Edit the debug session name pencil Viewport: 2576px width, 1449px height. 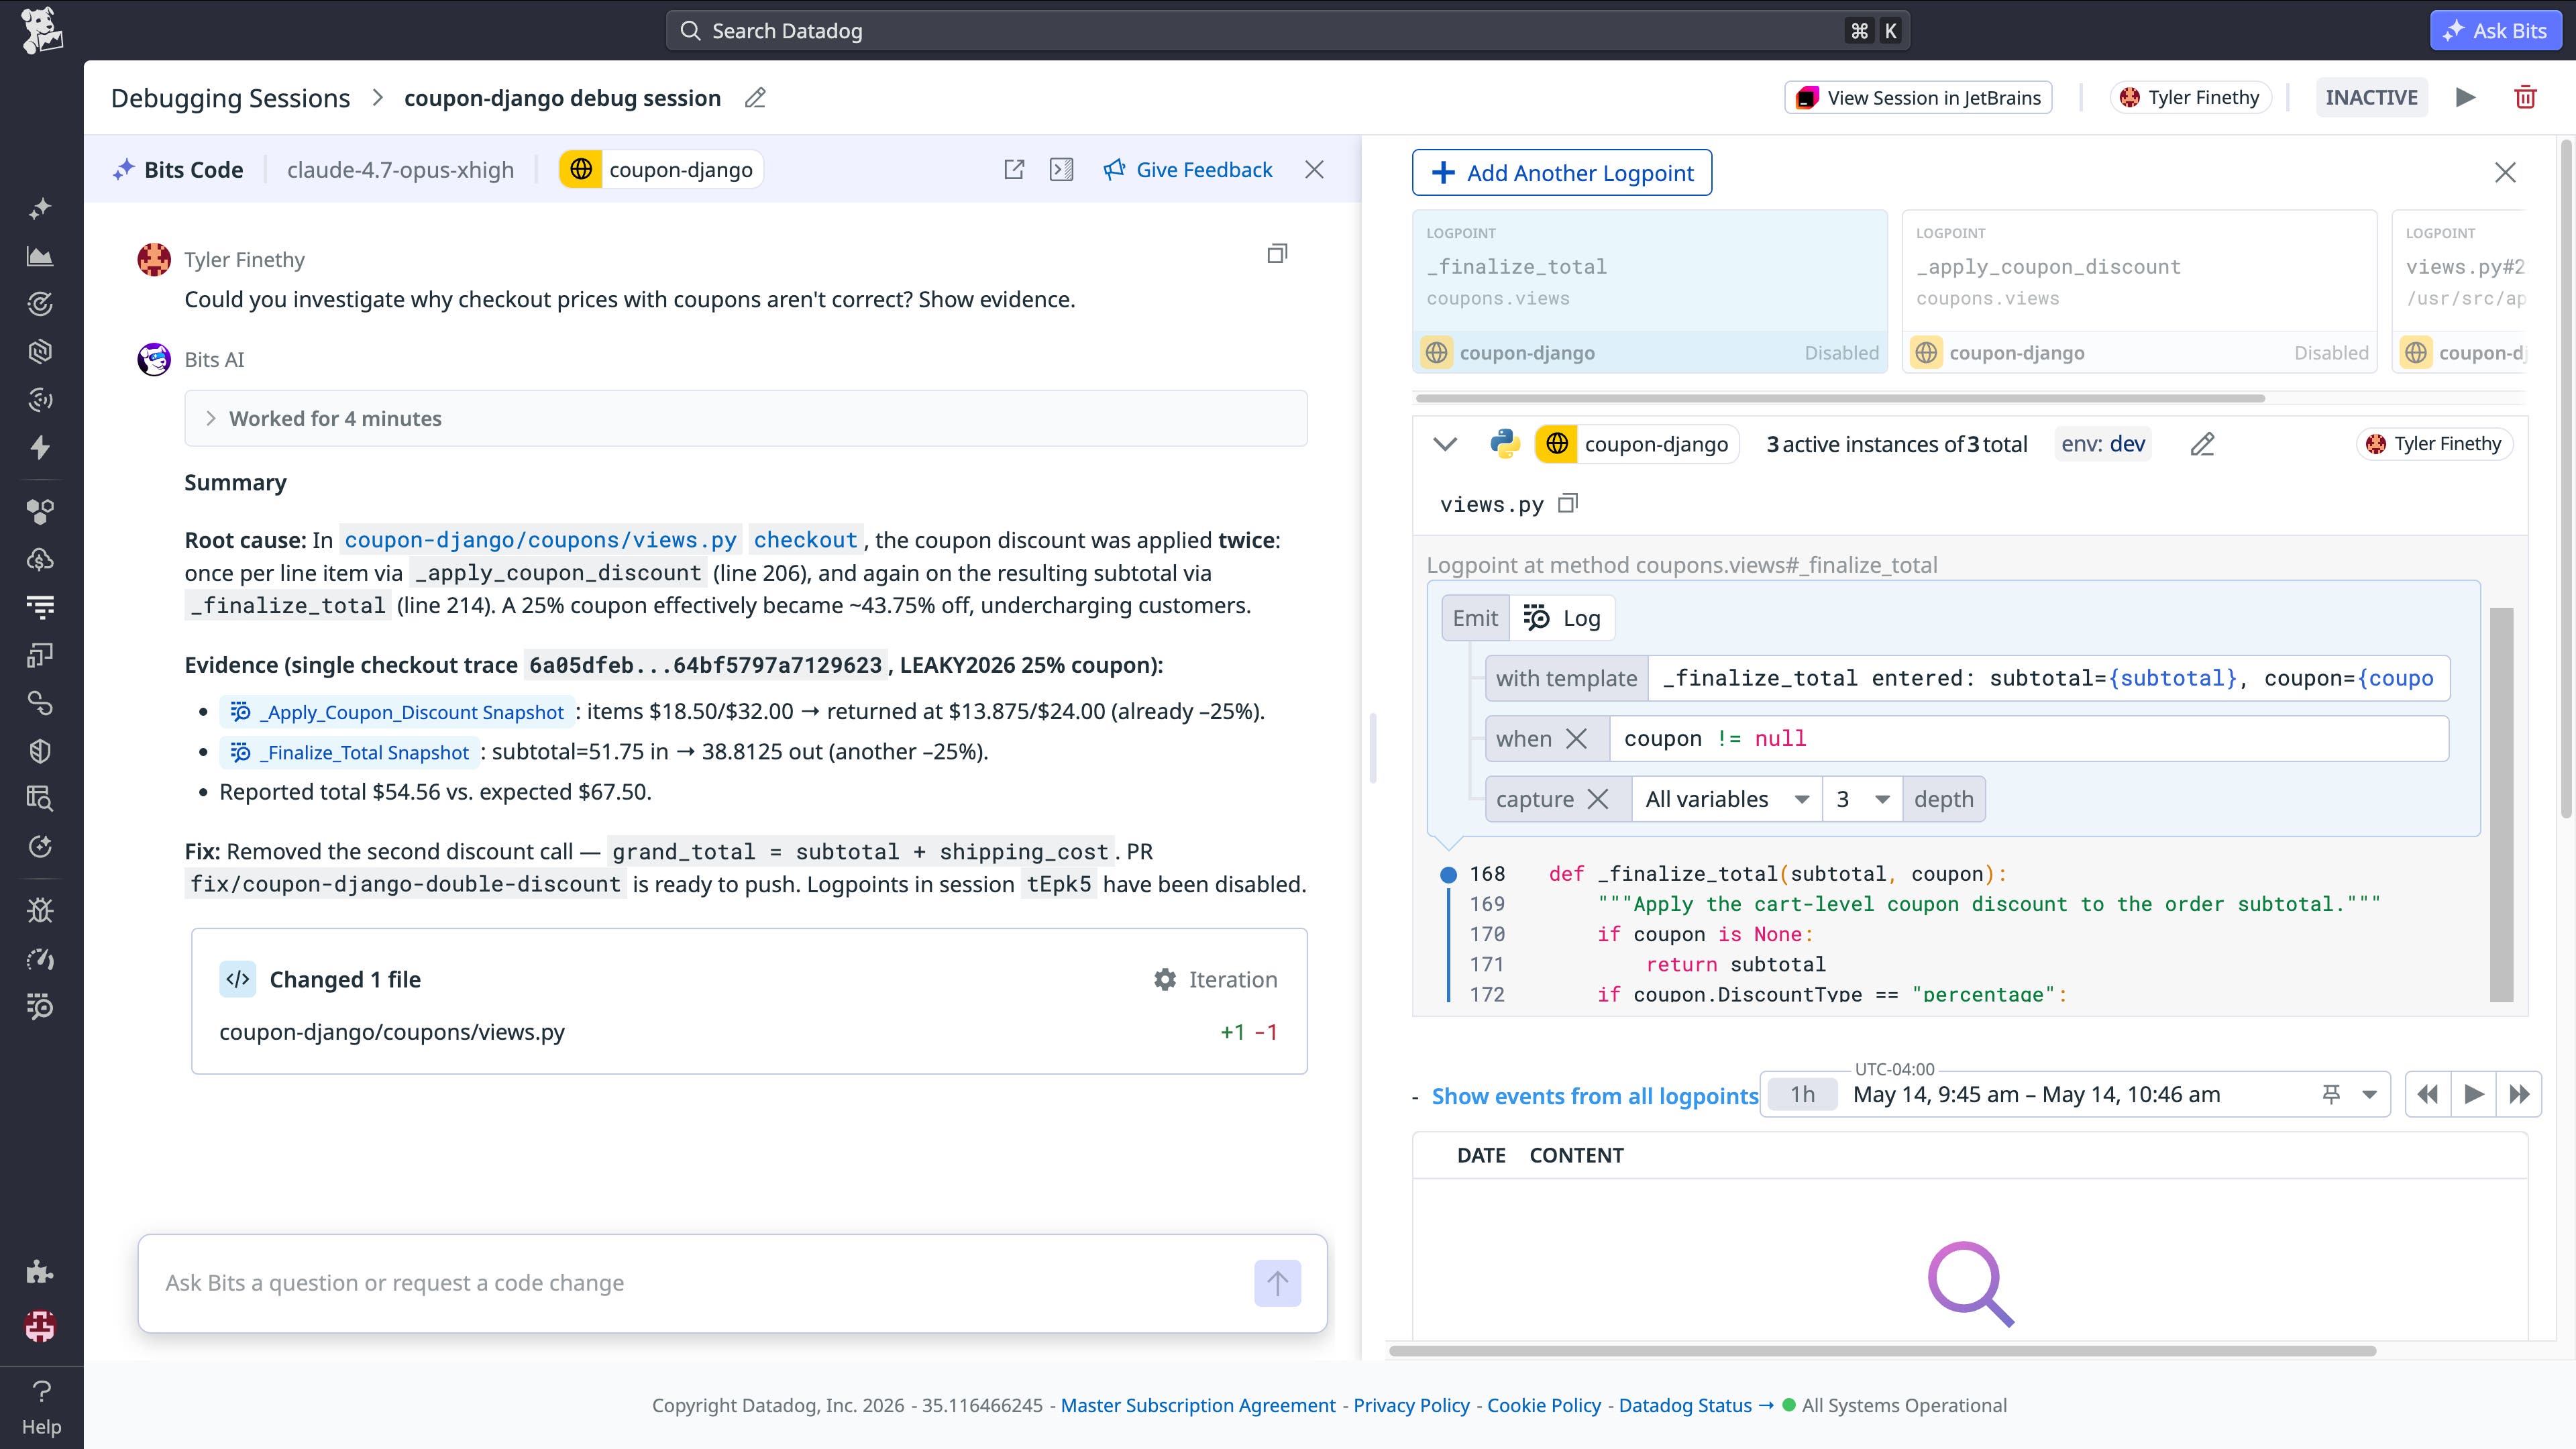click(755, 98)
